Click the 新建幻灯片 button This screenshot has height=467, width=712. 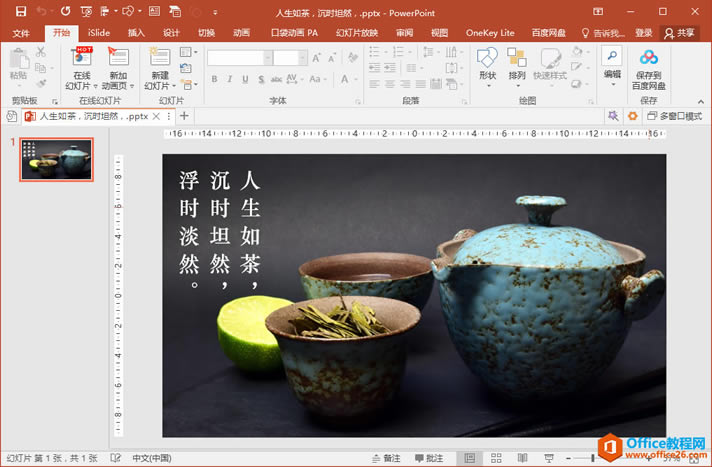click(160, 68)
